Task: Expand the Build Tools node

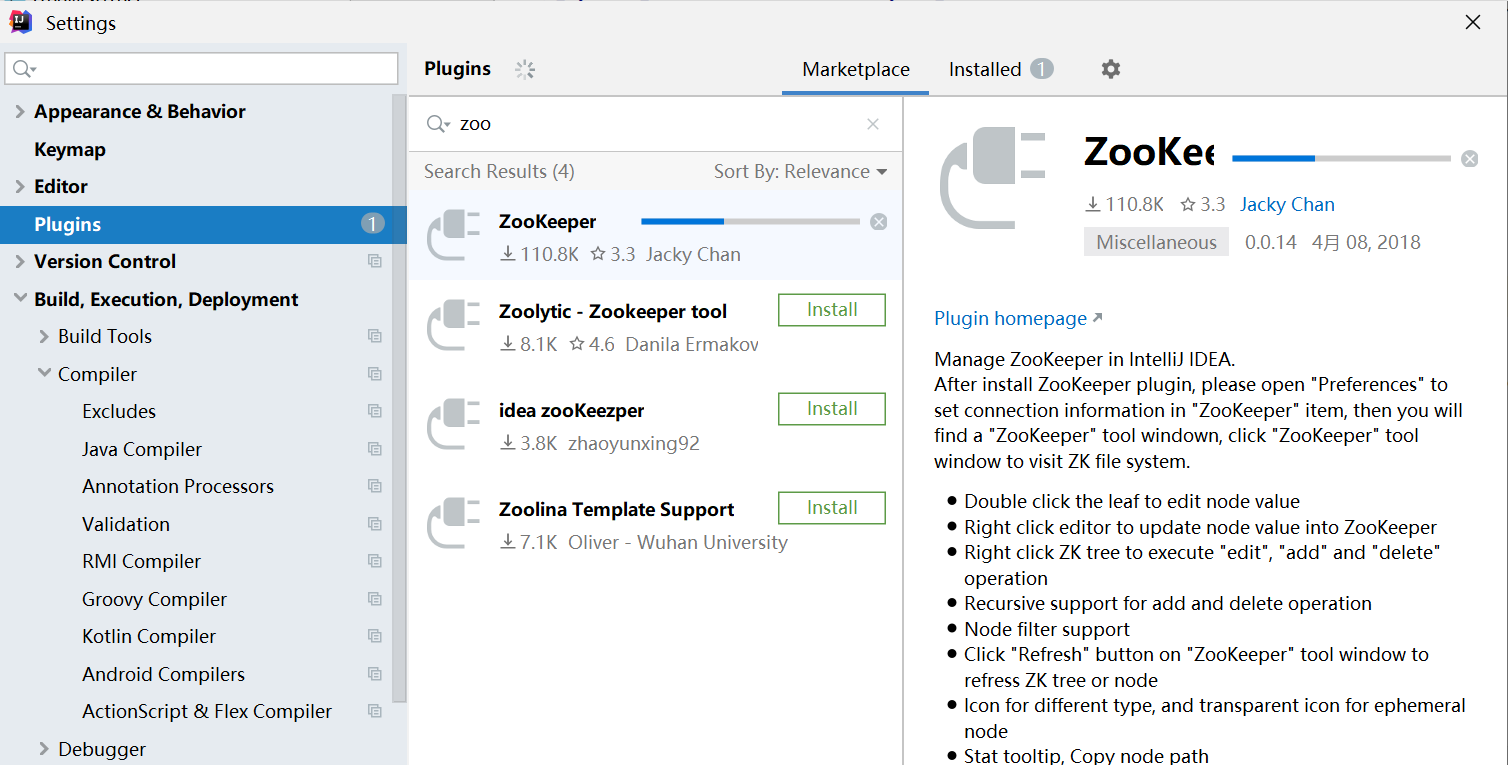Action: (44, 336)
